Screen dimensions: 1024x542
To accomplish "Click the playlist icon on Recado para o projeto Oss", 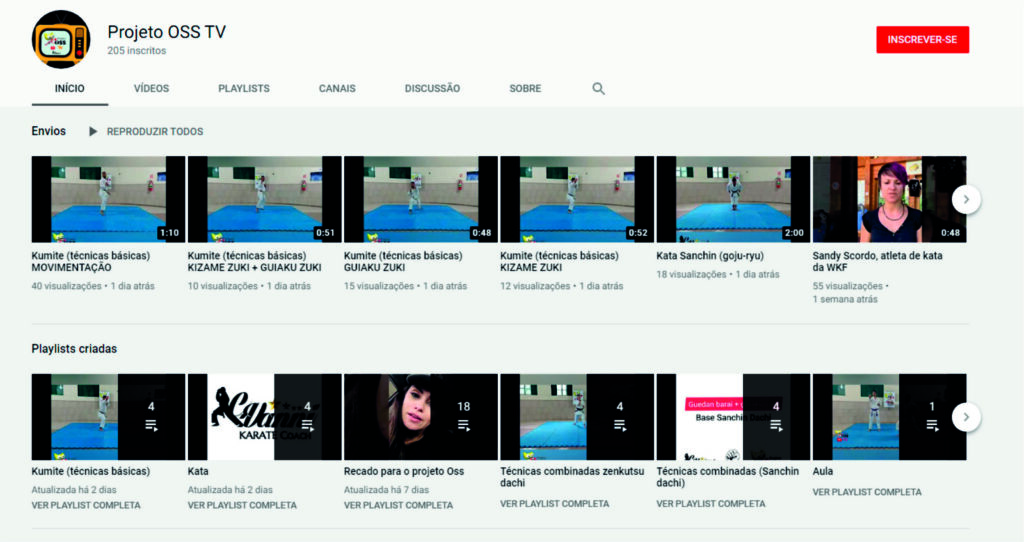I will 463,425.
